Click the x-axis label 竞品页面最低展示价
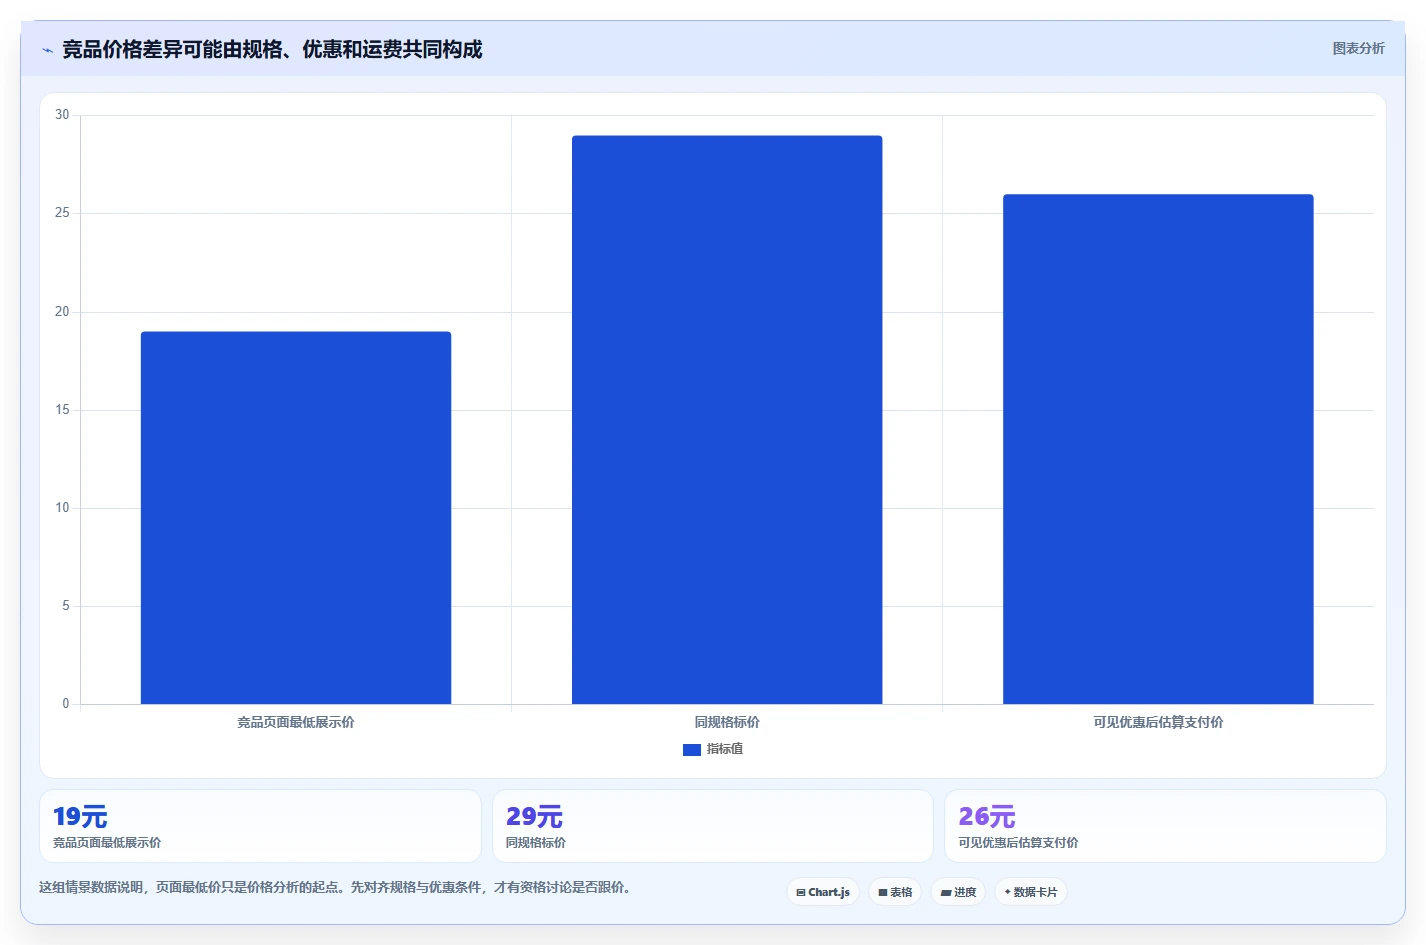Image resolution: width=1426 pixels, height=945 pixels. point(296,722)
